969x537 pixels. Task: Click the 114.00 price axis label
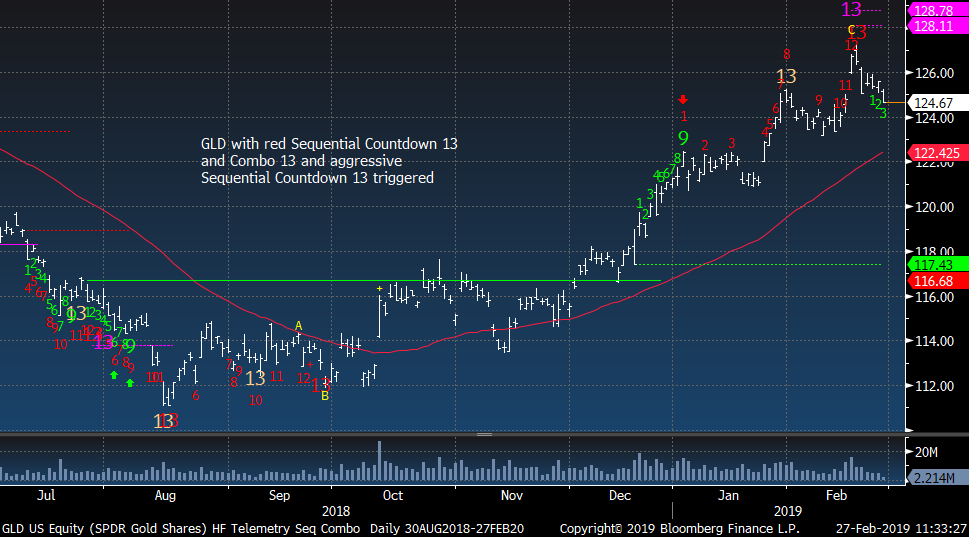click(934, 341)
